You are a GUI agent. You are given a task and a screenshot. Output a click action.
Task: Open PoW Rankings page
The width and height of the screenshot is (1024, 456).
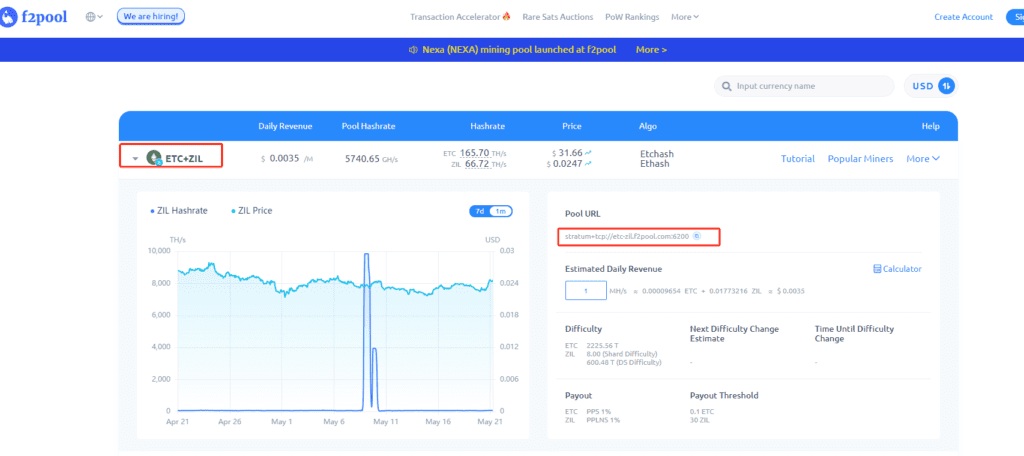634,17
